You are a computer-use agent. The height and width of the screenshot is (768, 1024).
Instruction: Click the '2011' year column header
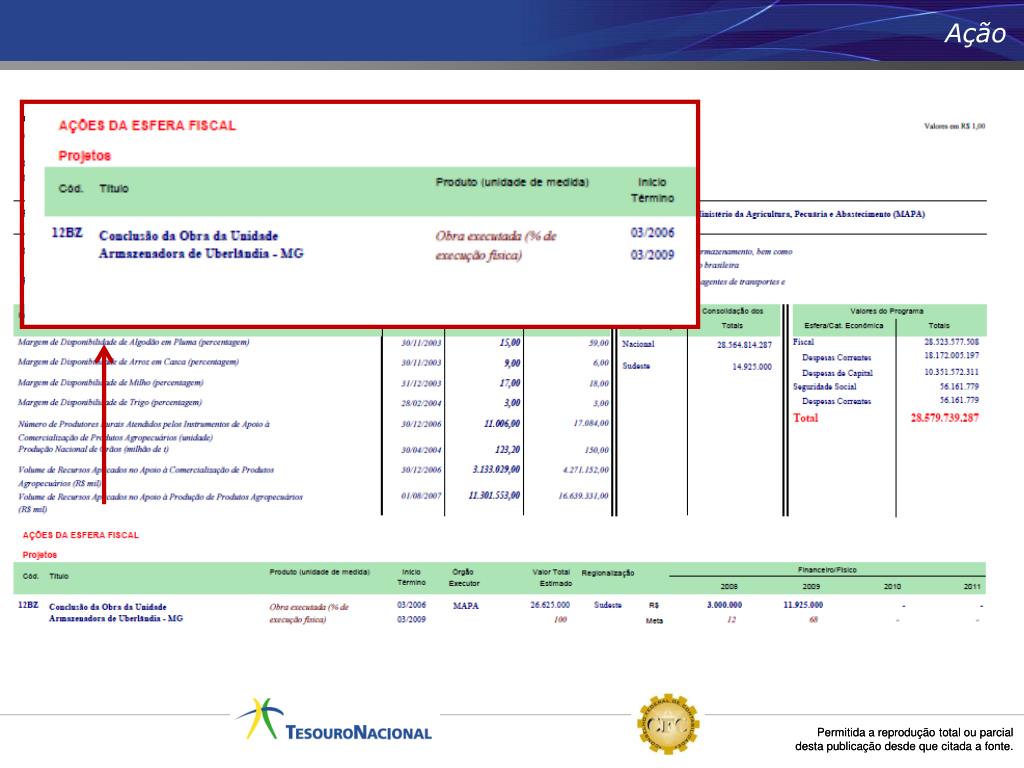tap(972, 586)
